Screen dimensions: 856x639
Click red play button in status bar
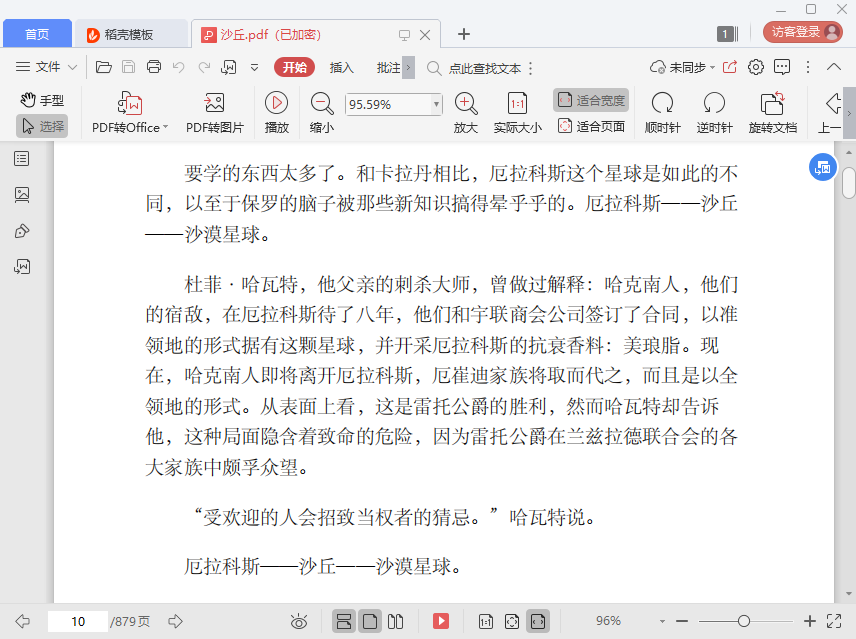tap(441, 621)
